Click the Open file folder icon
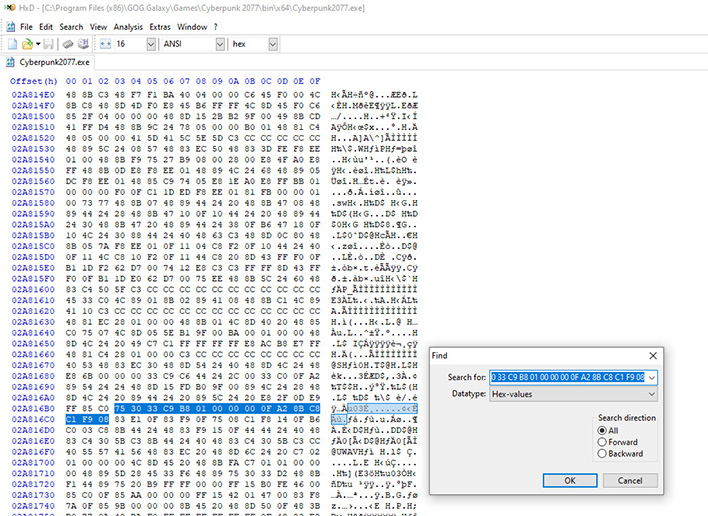The width and height of the screenshot is (708, 516). [27, 44]
